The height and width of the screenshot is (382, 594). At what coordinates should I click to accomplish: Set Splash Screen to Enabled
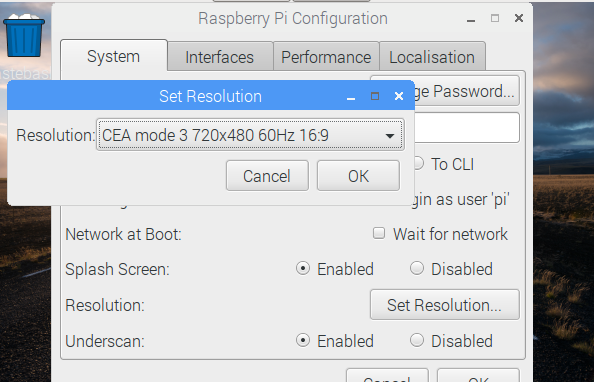[x=303, y=268]
